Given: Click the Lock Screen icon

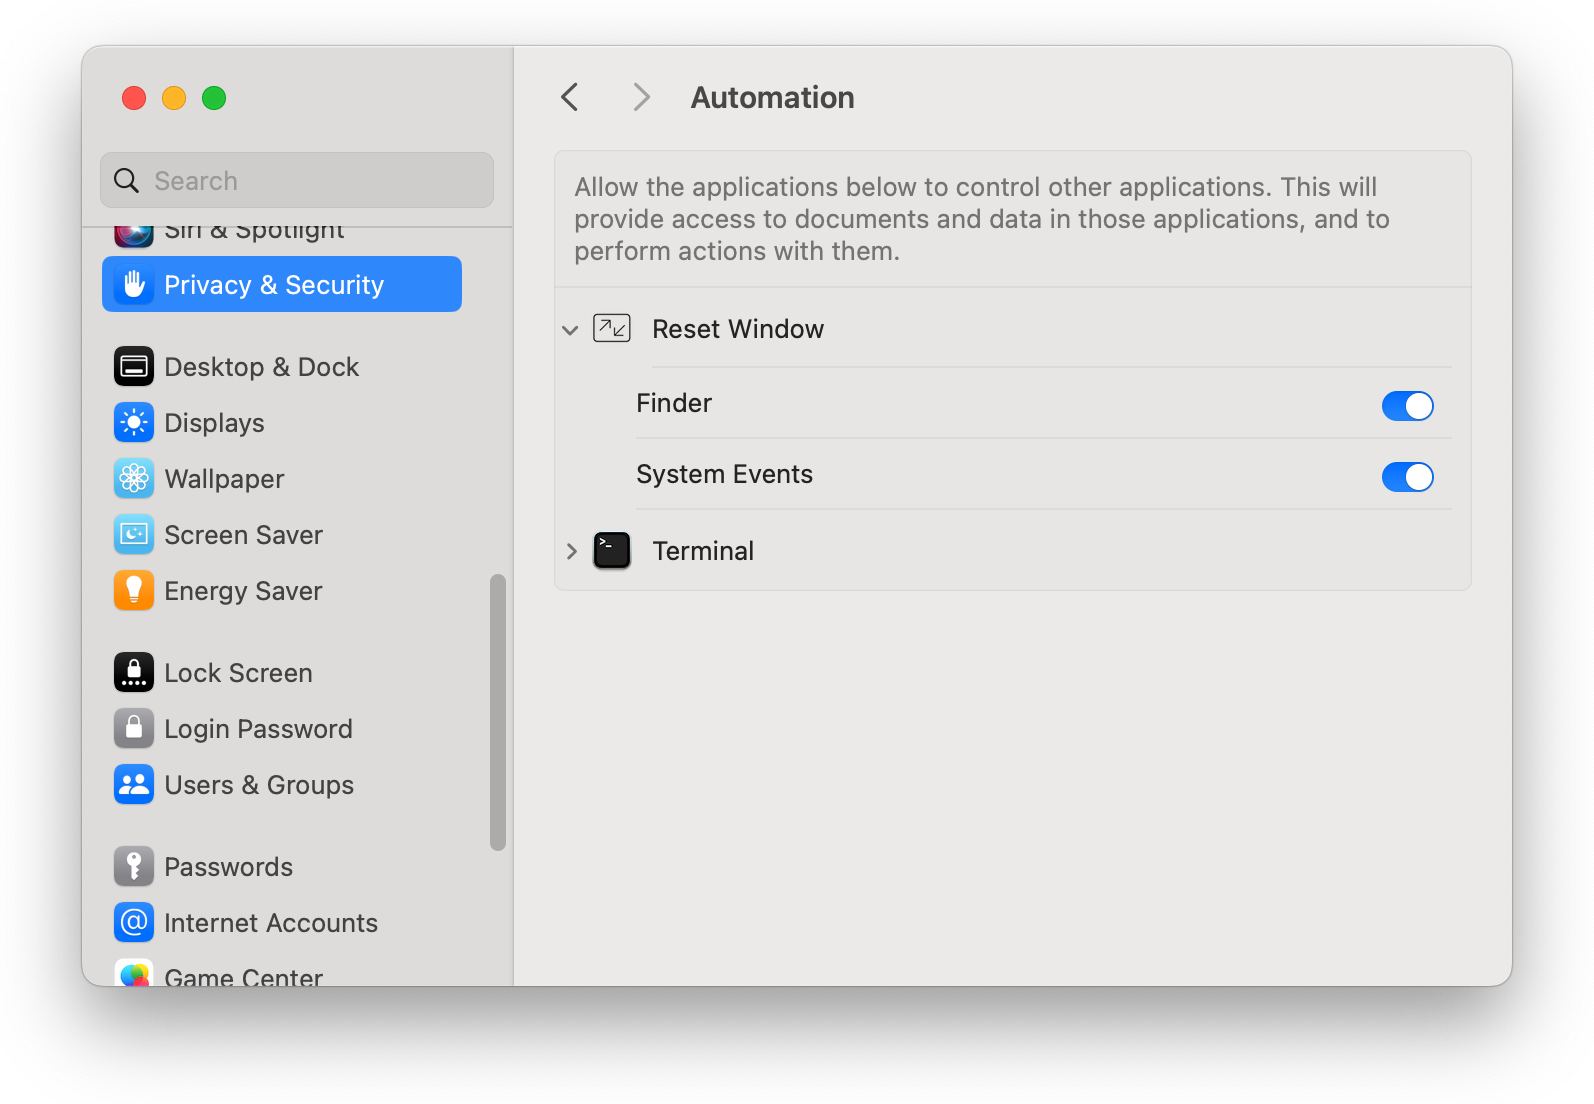Looking at the screenshot, I should pos(134,673).
